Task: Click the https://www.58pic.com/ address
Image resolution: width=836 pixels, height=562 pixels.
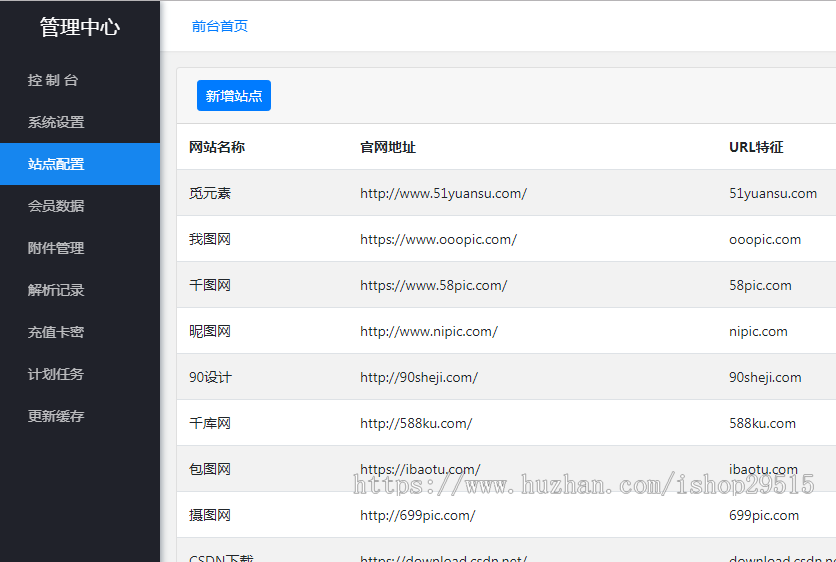Action: click(x=433, y=285)
